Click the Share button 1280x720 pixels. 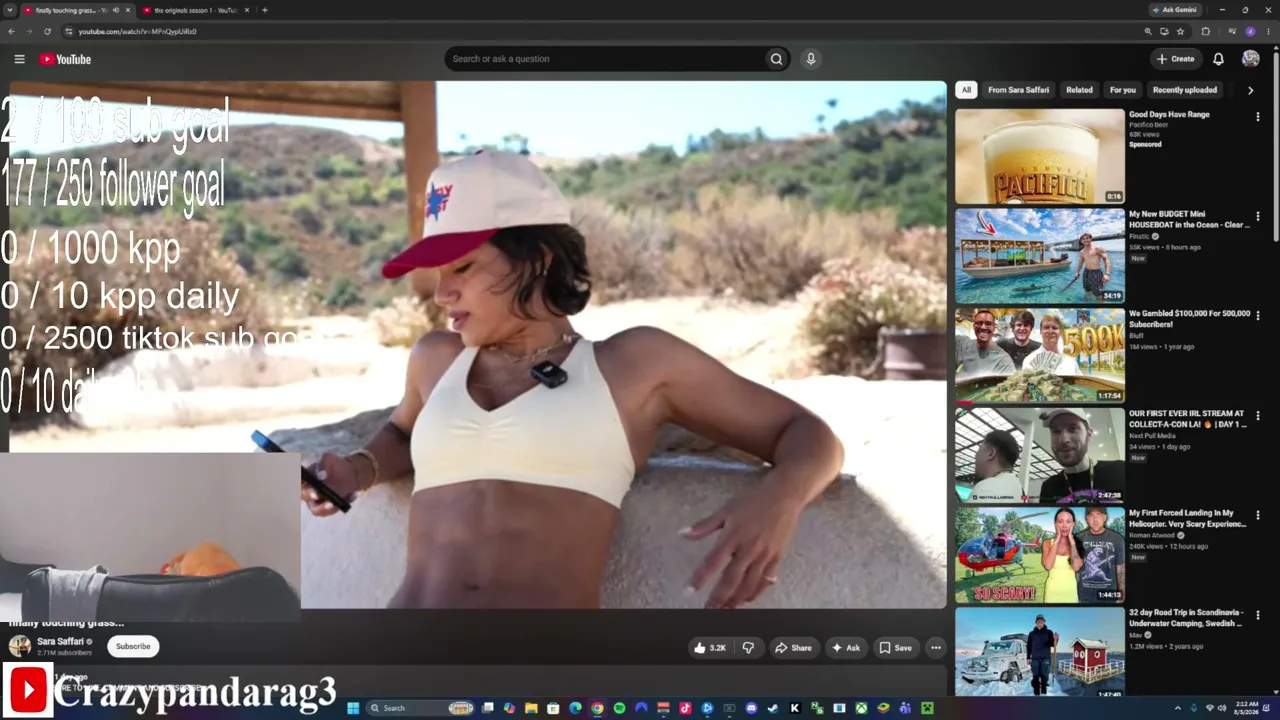(793, 648)
